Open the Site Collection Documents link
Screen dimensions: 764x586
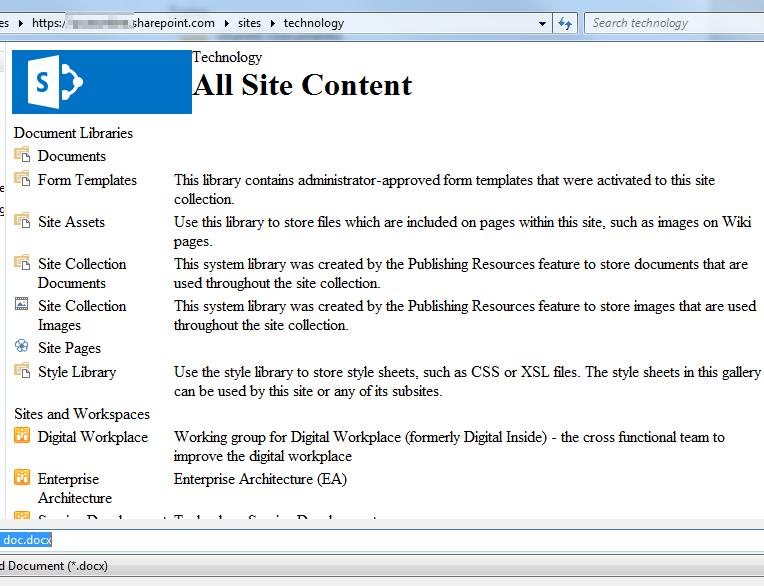tap(82, 273)
